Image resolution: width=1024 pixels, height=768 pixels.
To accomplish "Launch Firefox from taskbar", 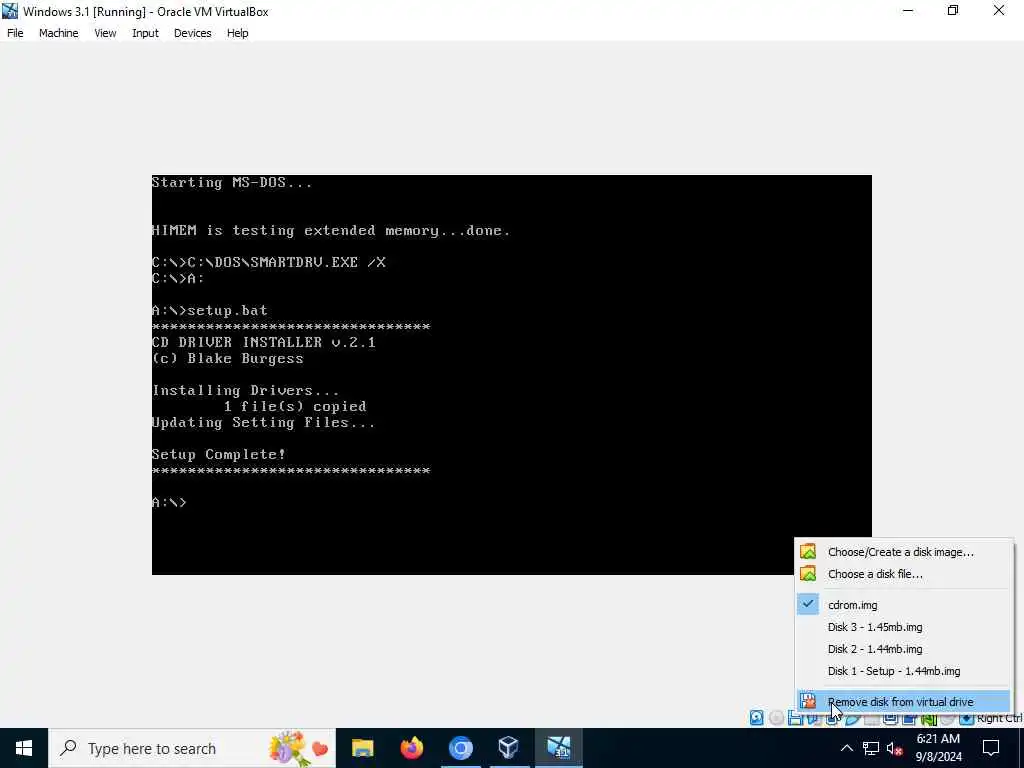I will tap(411, 748).
